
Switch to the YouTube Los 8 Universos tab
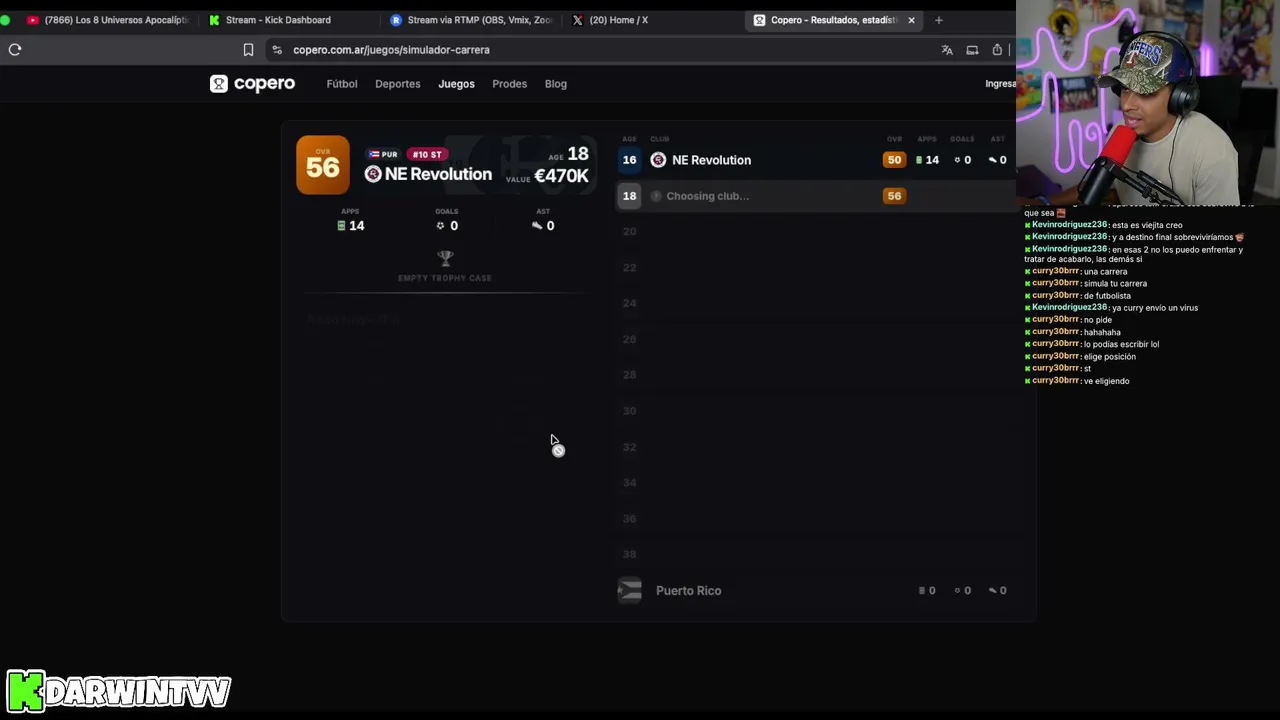108,20
